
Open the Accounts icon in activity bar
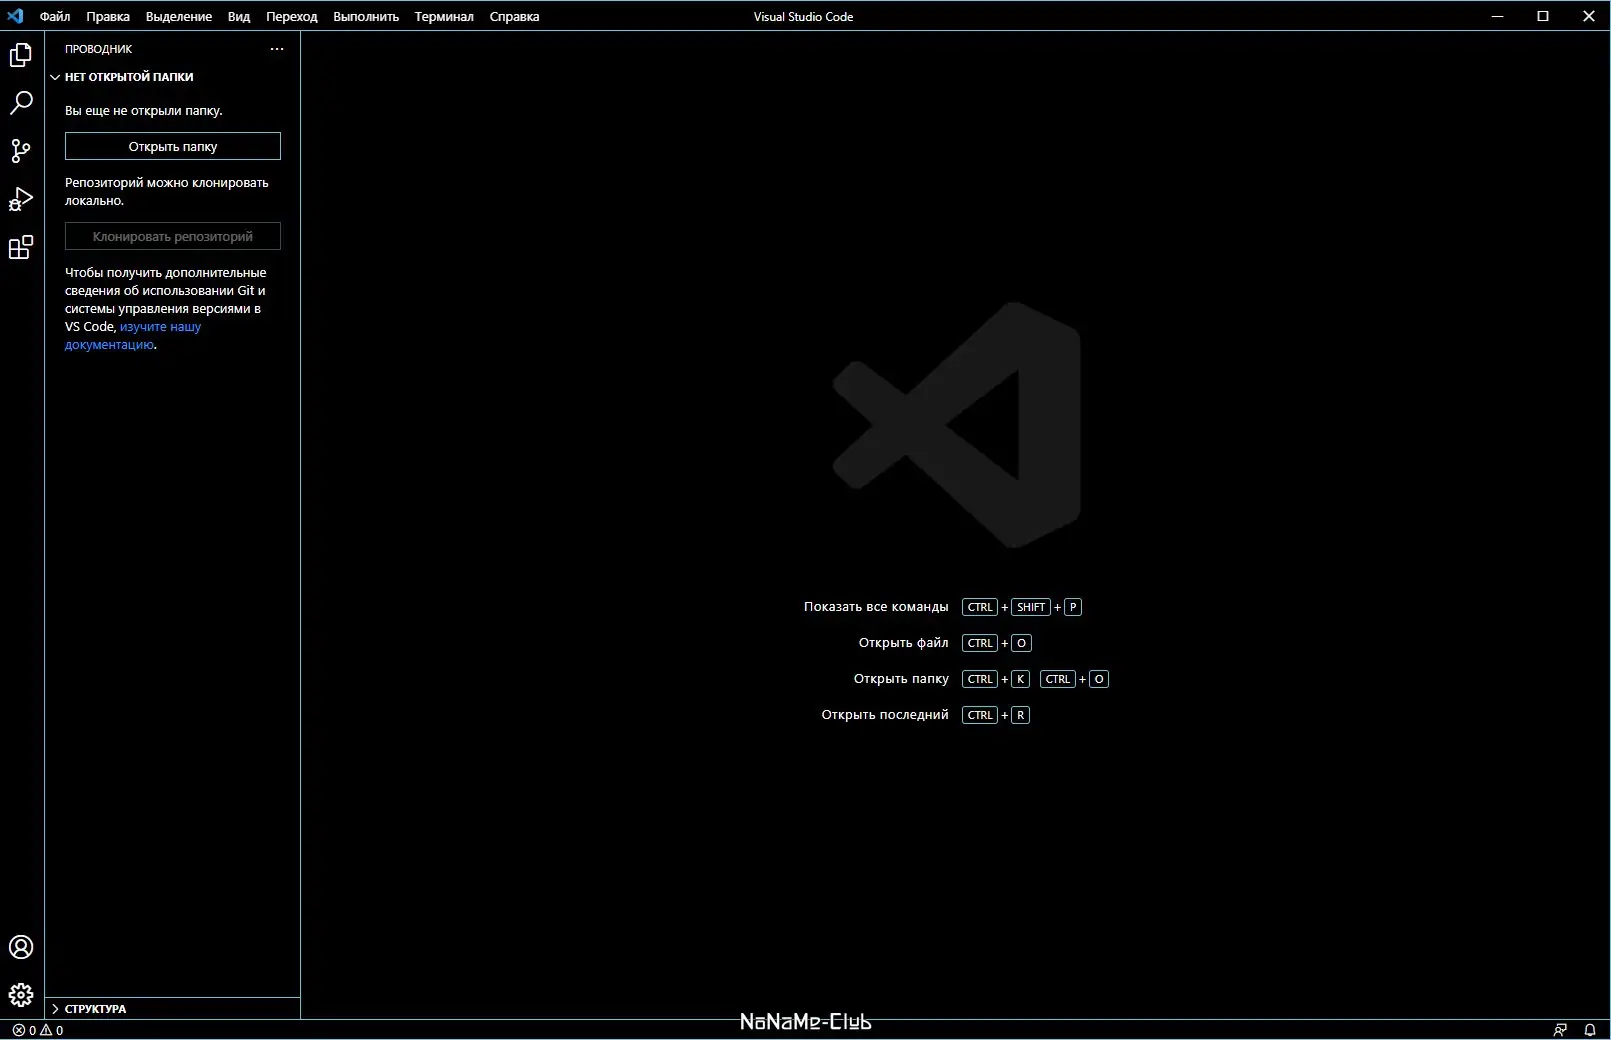(21, 947)
